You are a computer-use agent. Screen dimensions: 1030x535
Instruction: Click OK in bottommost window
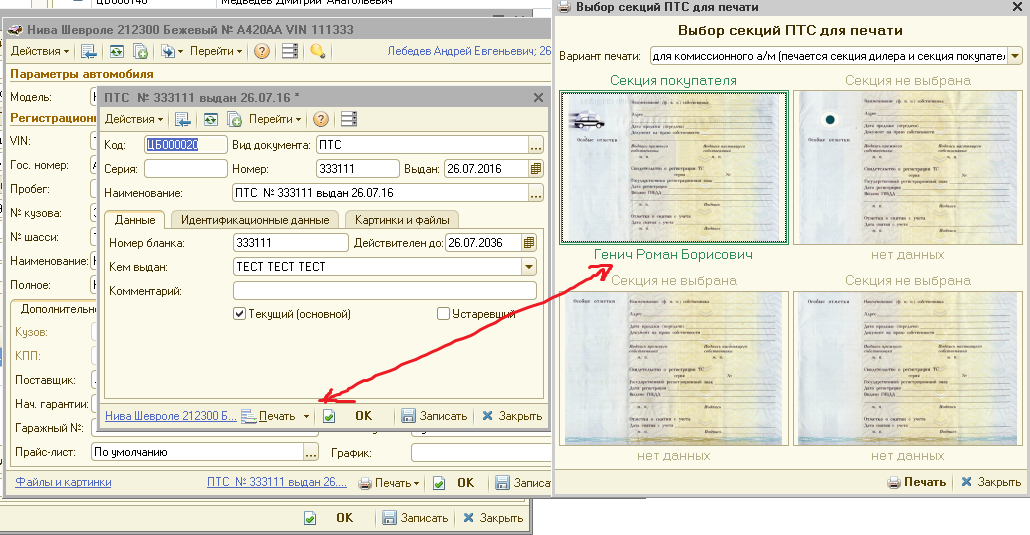tap(344, 518)
